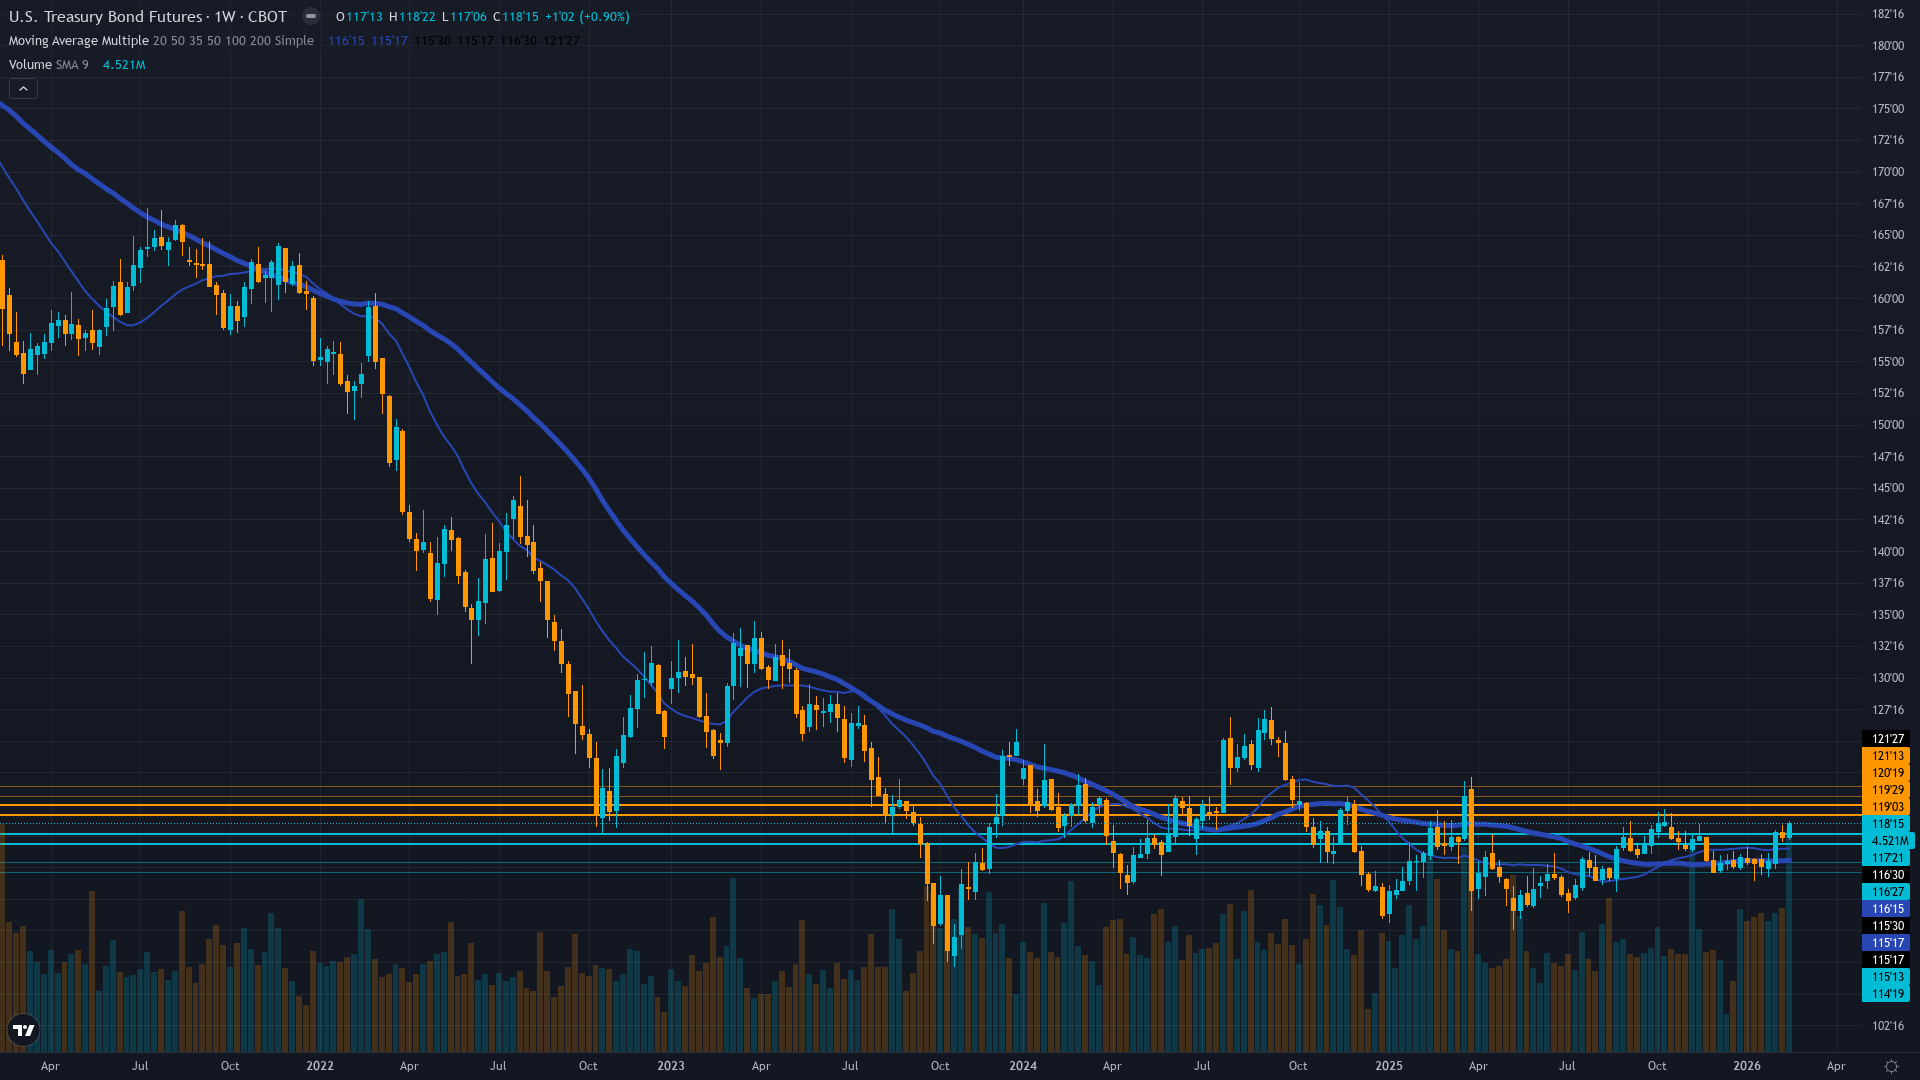Click the 130'00 price scale tick

(x=1888, y=678)
